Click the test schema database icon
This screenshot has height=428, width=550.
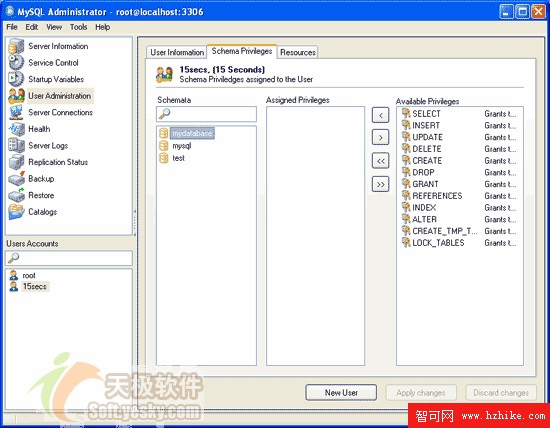click(164, 158)
